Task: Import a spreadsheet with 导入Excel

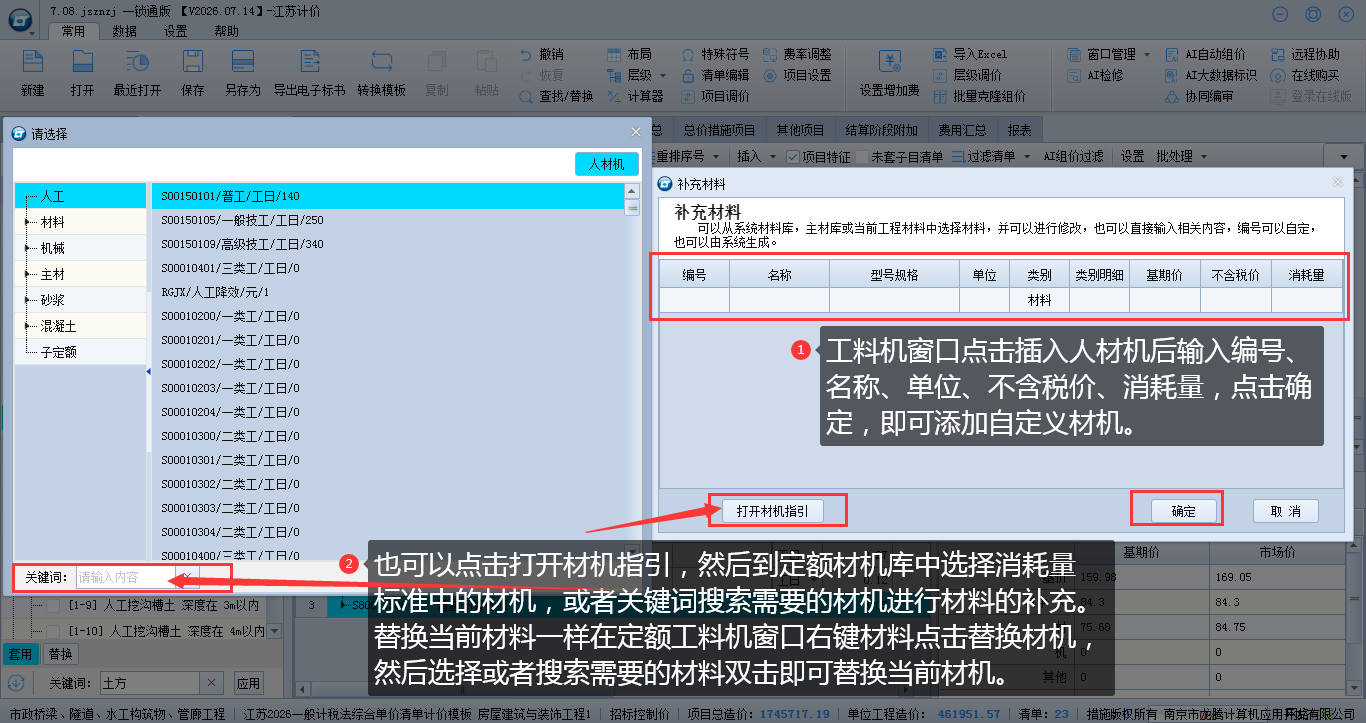Action: point(970,54)
